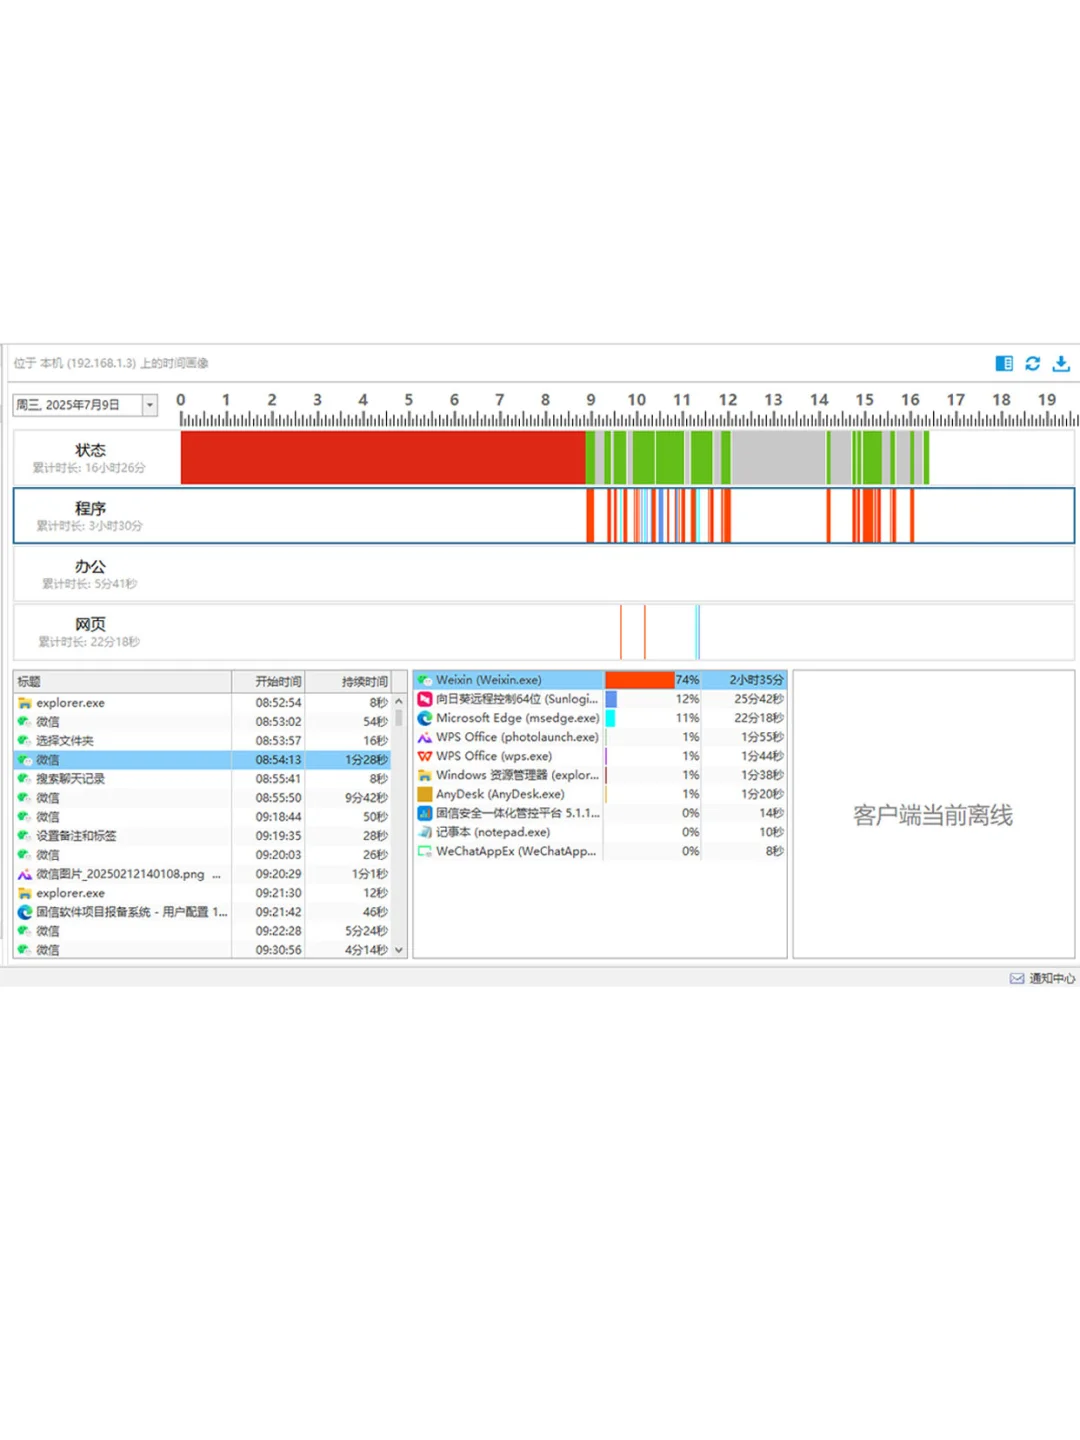Click the Microsoft Edge (msedge.exe) icon
1080x1440 pixels.
click(x=425, y=718)
